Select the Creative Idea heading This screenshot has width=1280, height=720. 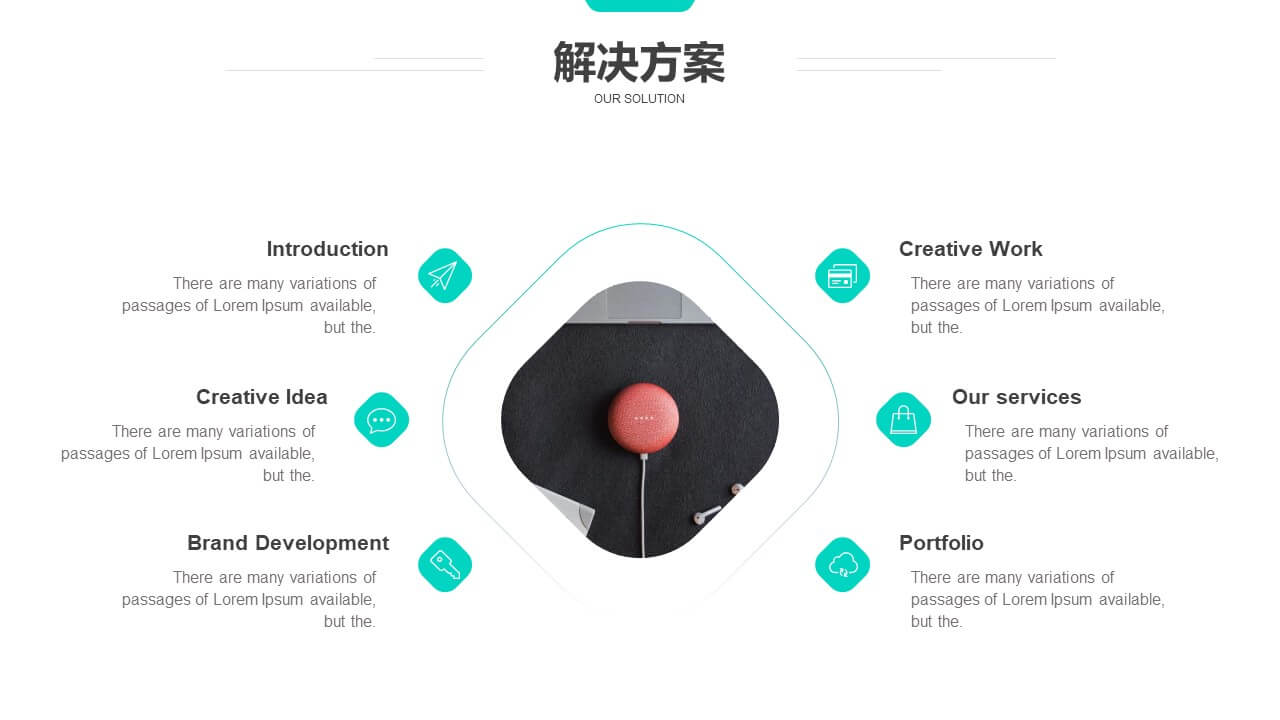pos(262,397)
